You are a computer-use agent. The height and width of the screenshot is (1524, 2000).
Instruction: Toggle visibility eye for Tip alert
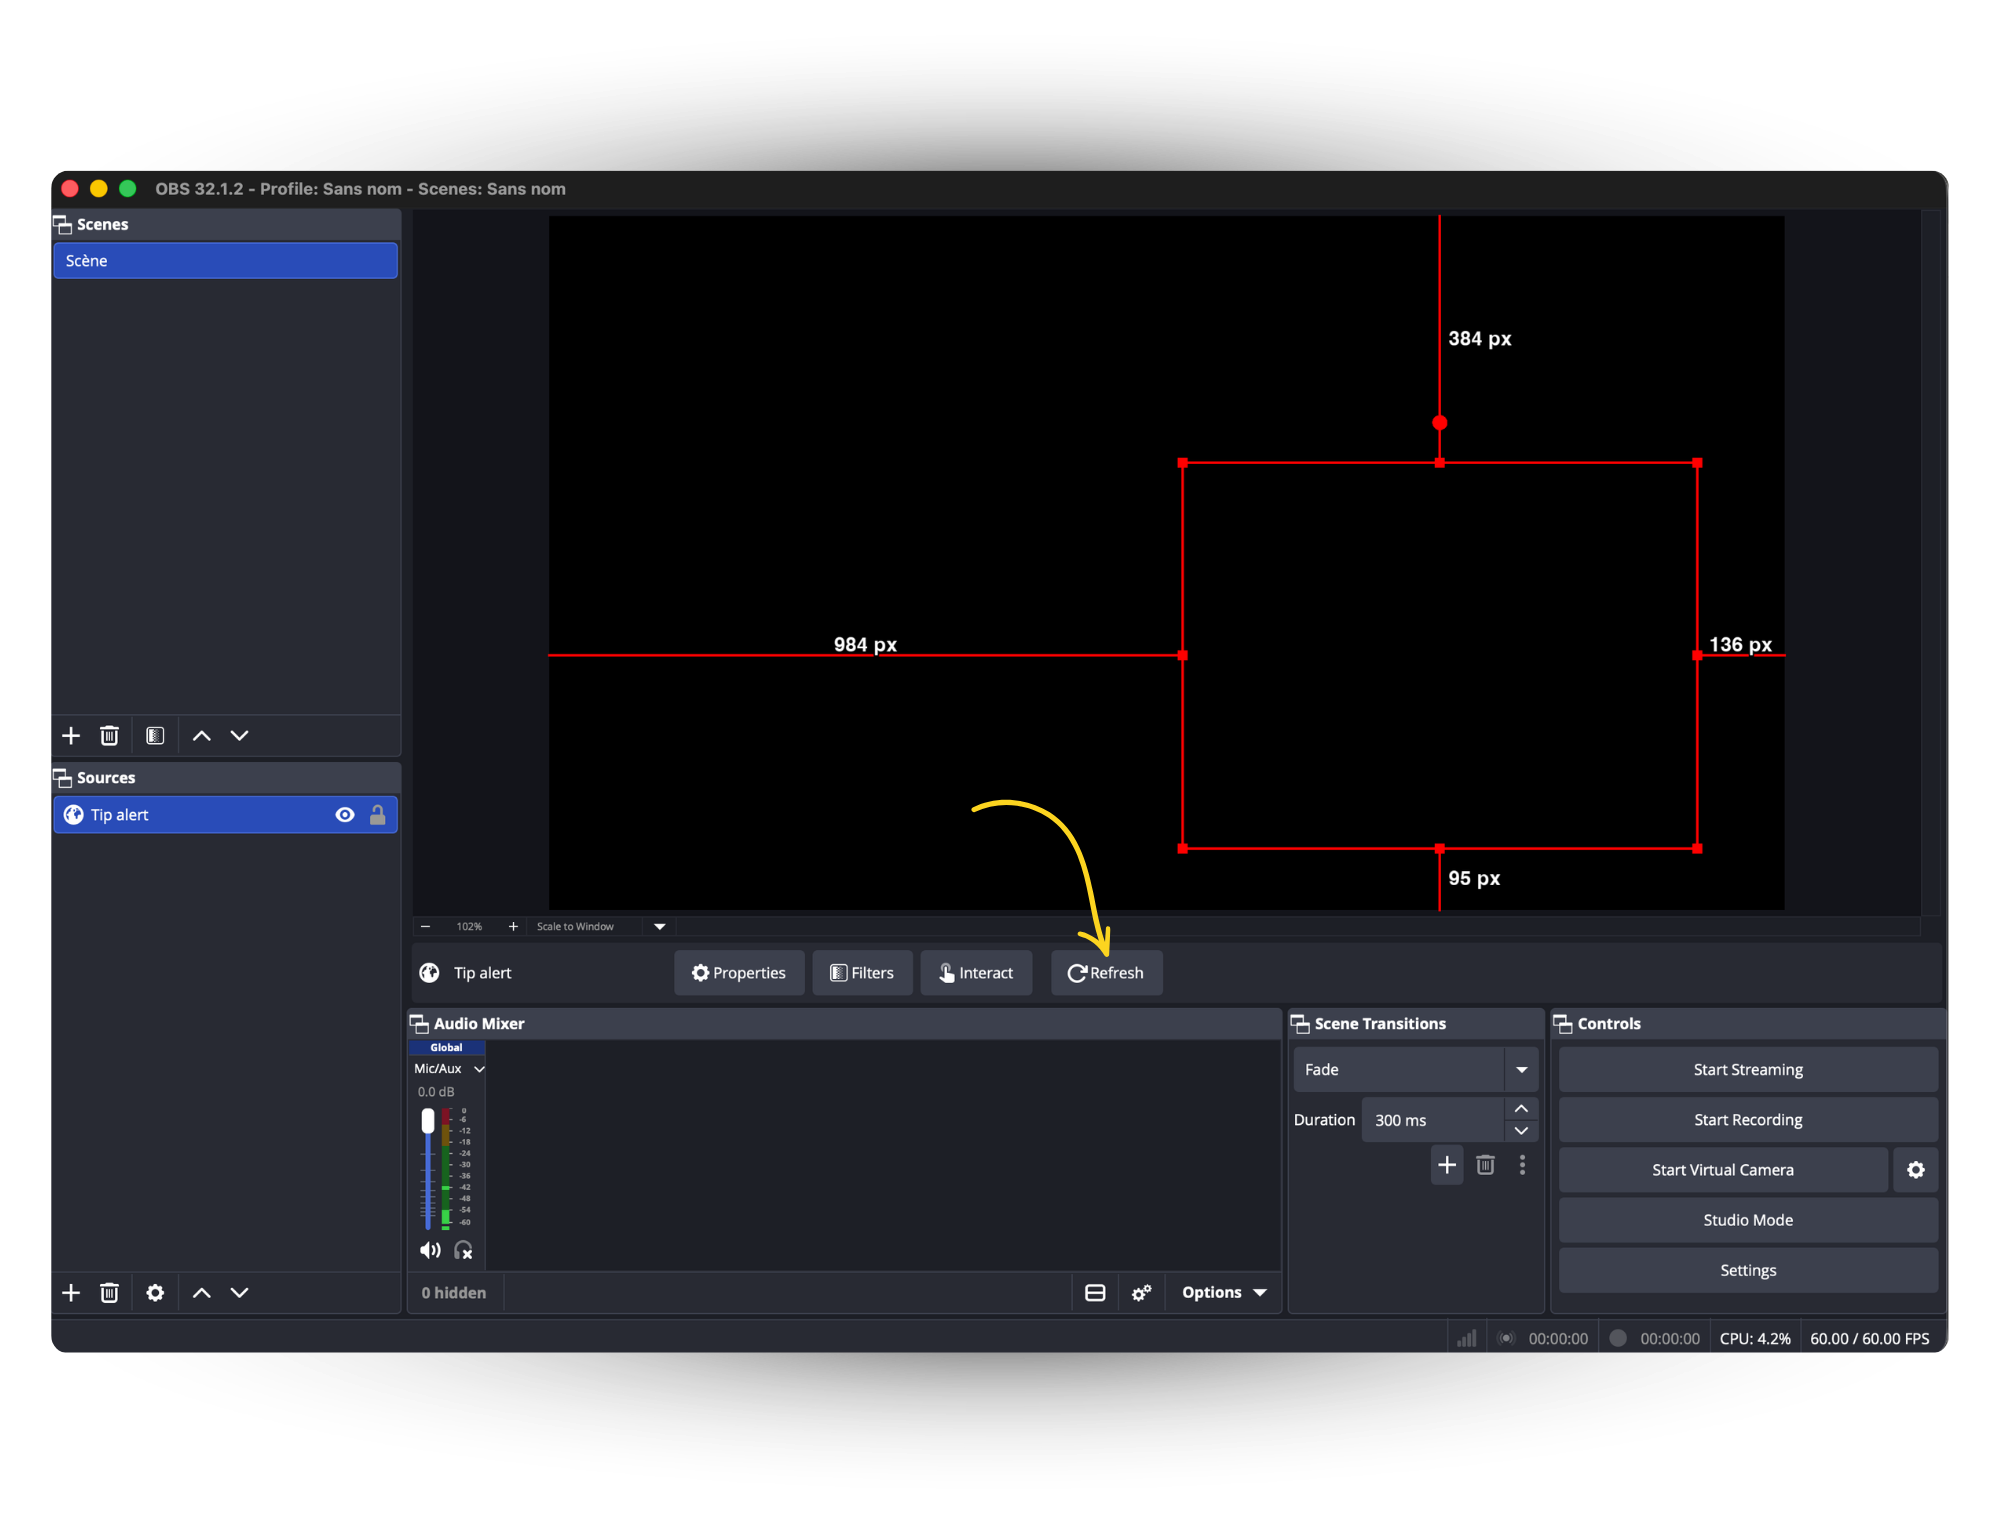pyautogui.click(x=345, y=815)
